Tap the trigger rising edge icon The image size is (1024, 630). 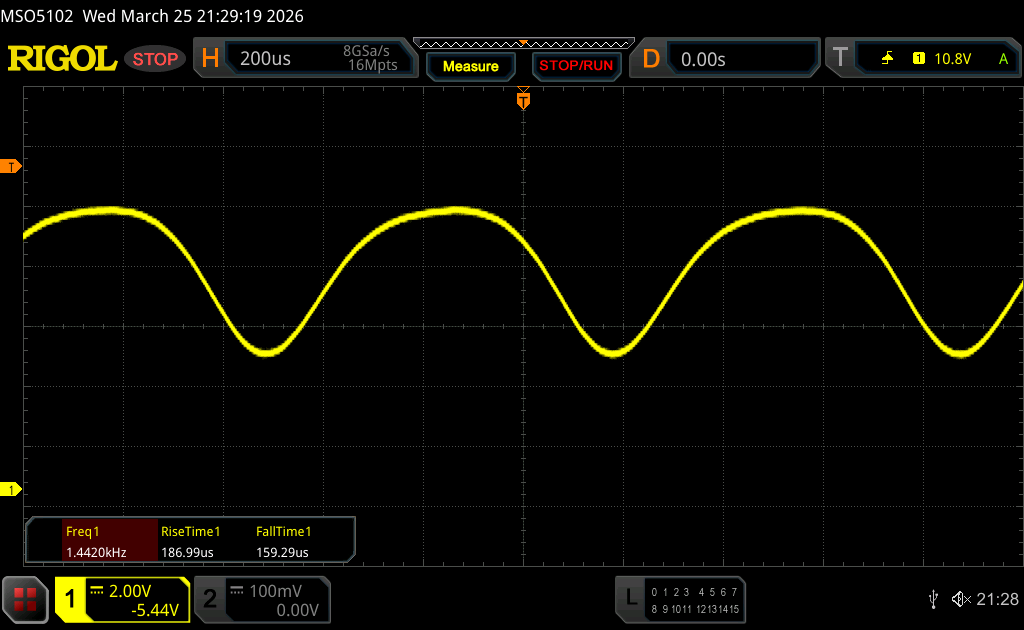coord(887,59)
